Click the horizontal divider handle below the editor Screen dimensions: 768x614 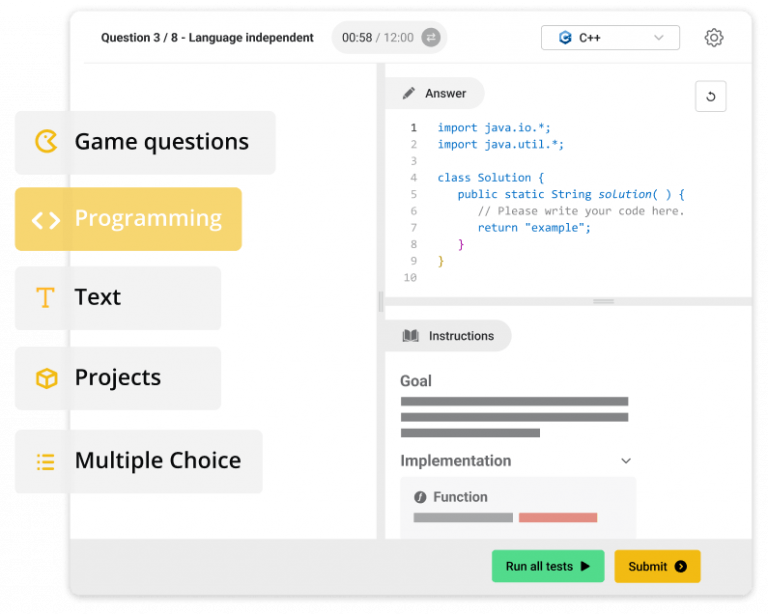click(603, 301)
